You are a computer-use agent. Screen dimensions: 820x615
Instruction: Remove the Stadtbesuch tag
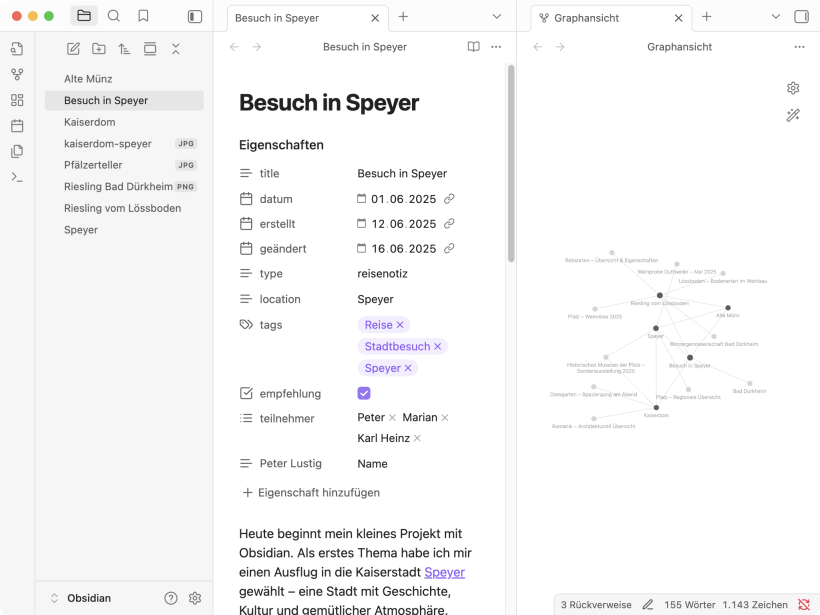click(437, 346)
